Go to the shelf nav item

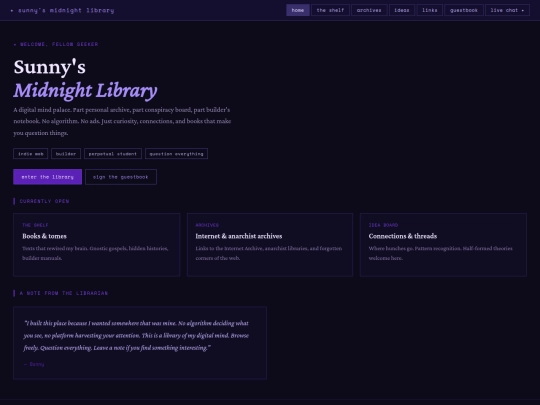pos(330,10)
